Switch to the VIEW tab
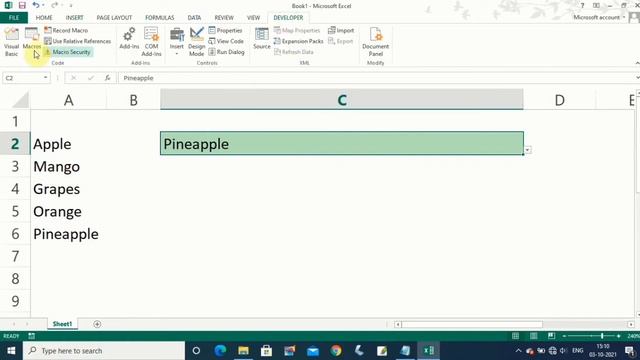 click(253, 18)
